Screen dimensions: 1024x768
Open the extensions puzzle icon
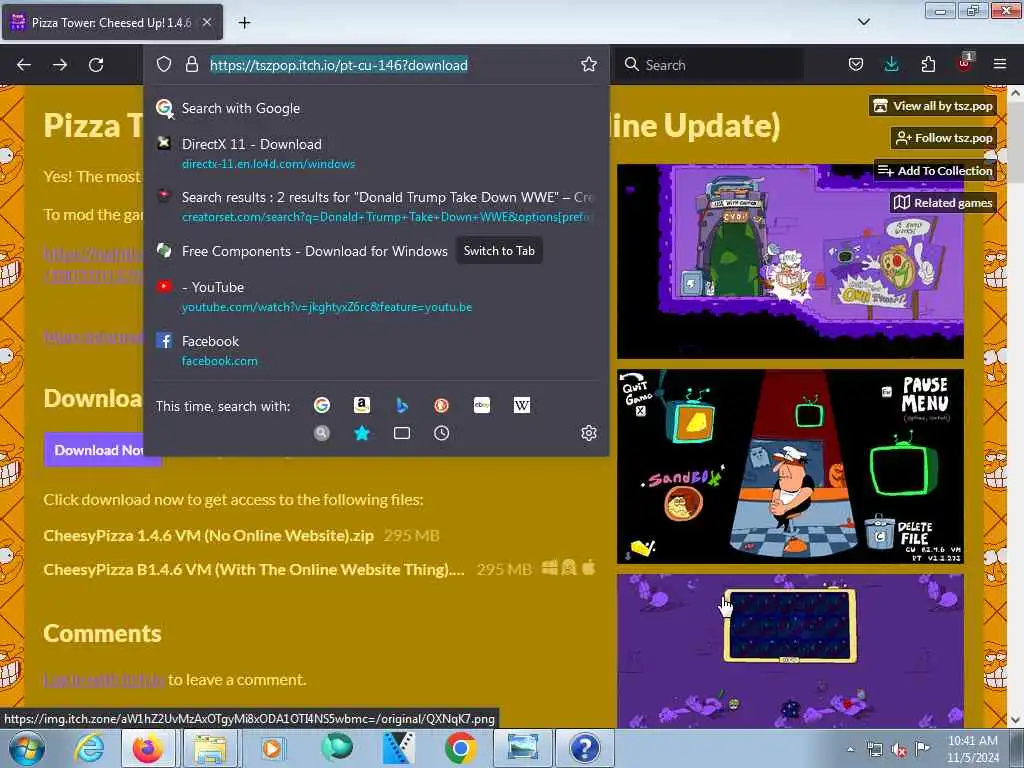point(928,64)
